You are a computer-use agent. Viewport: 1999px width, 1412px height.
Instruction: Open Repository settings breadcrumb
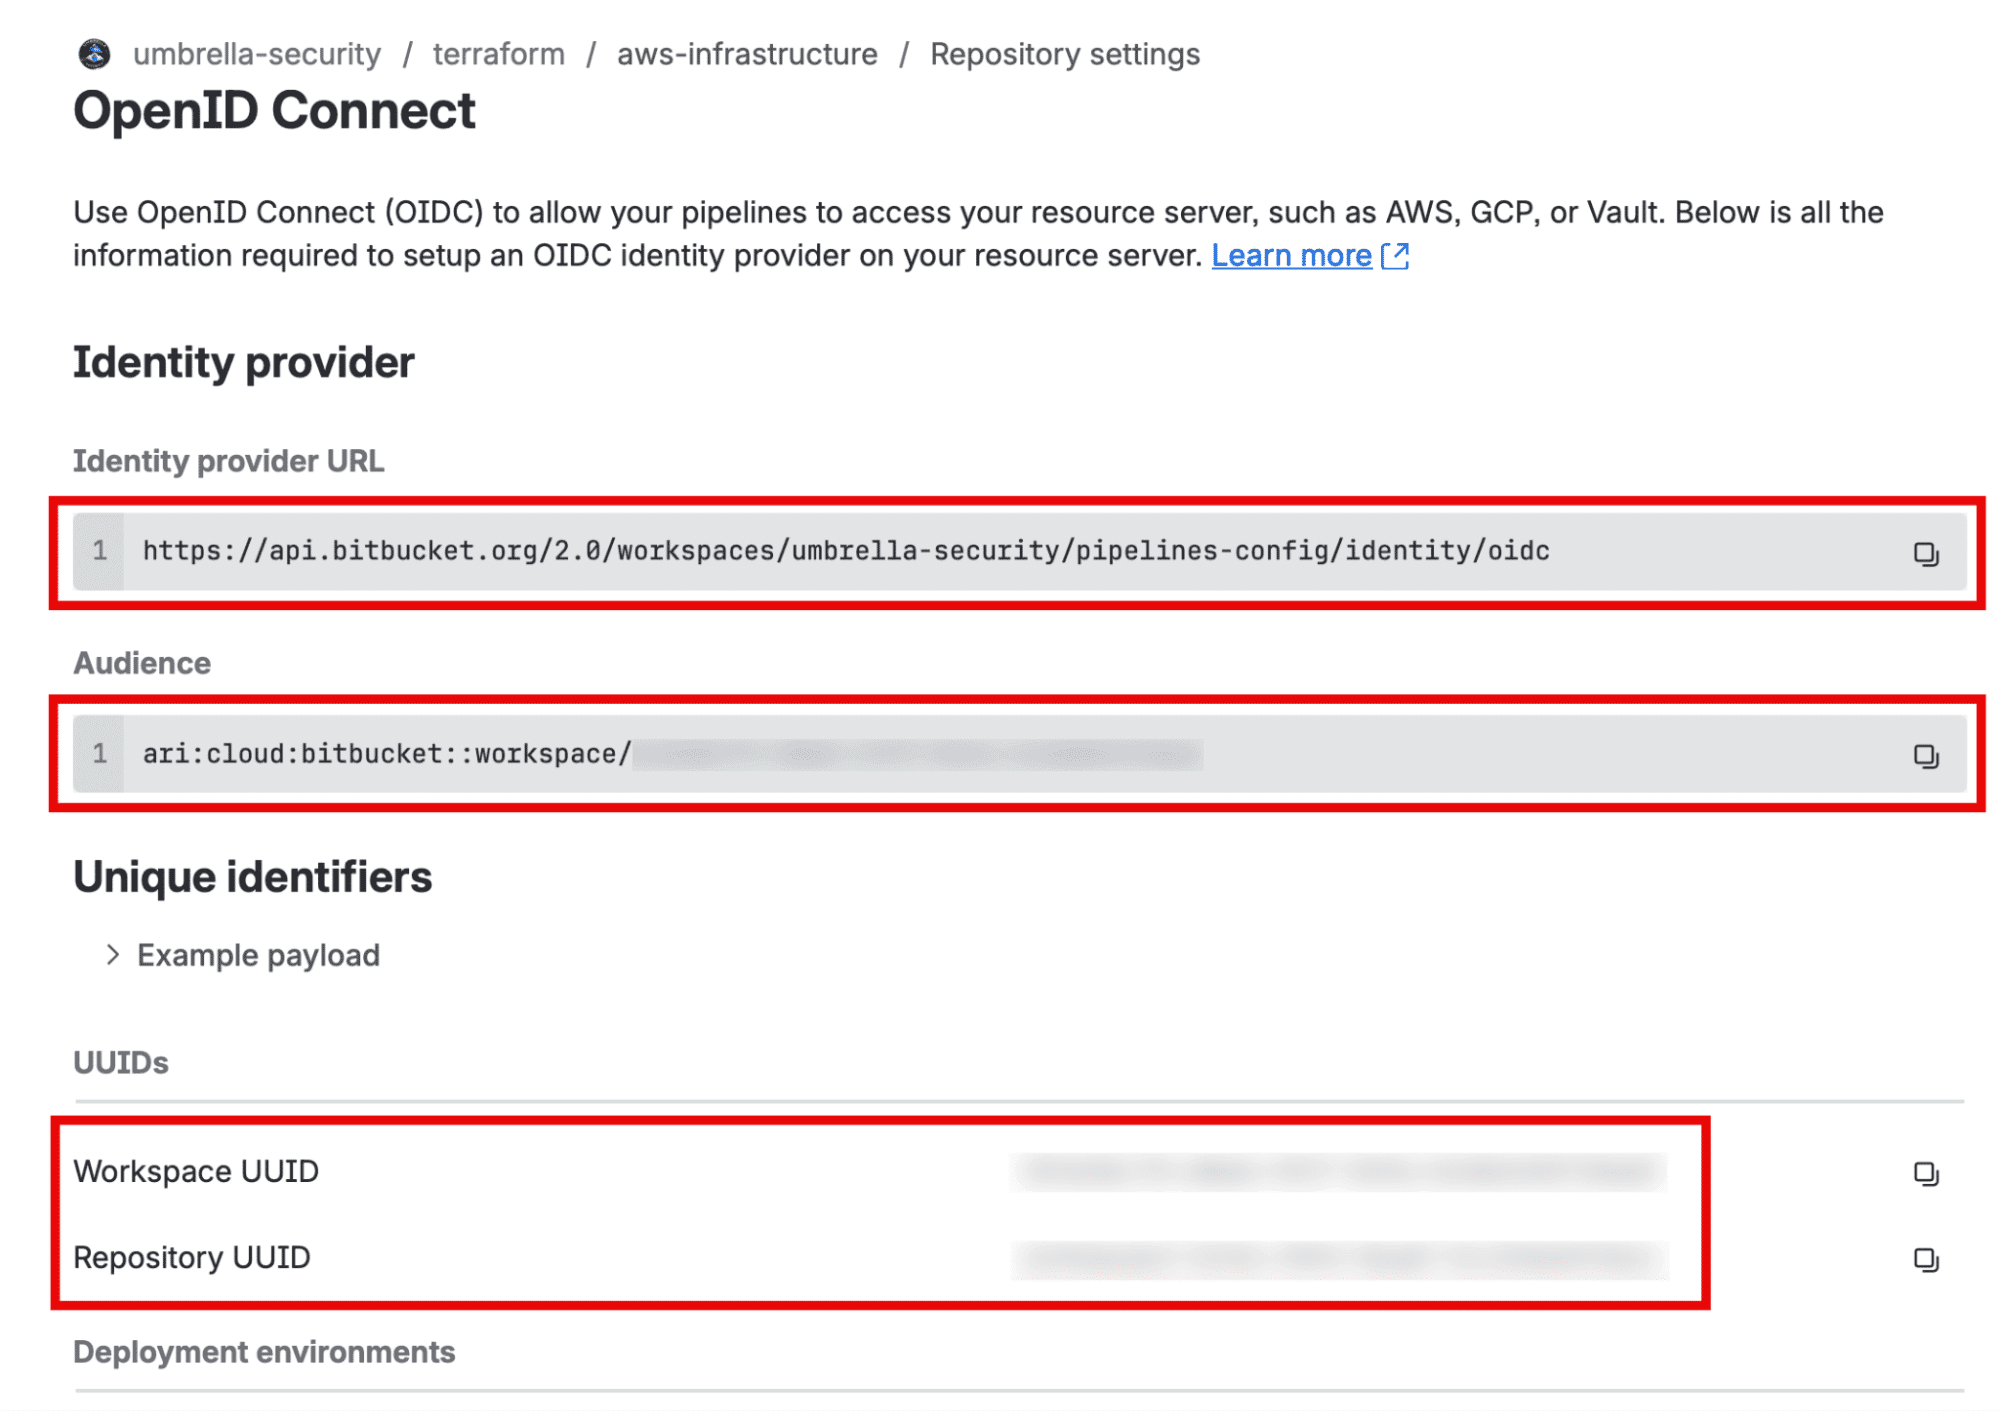coord(1065,54)
